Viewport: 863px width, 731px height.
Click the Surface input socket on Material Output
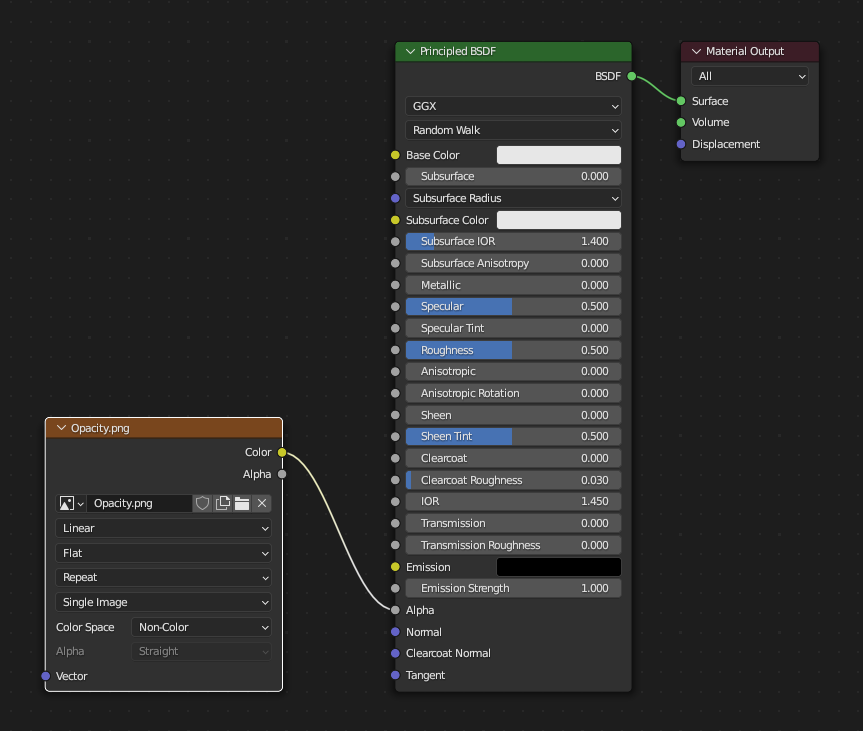click(x=681, y=101)
